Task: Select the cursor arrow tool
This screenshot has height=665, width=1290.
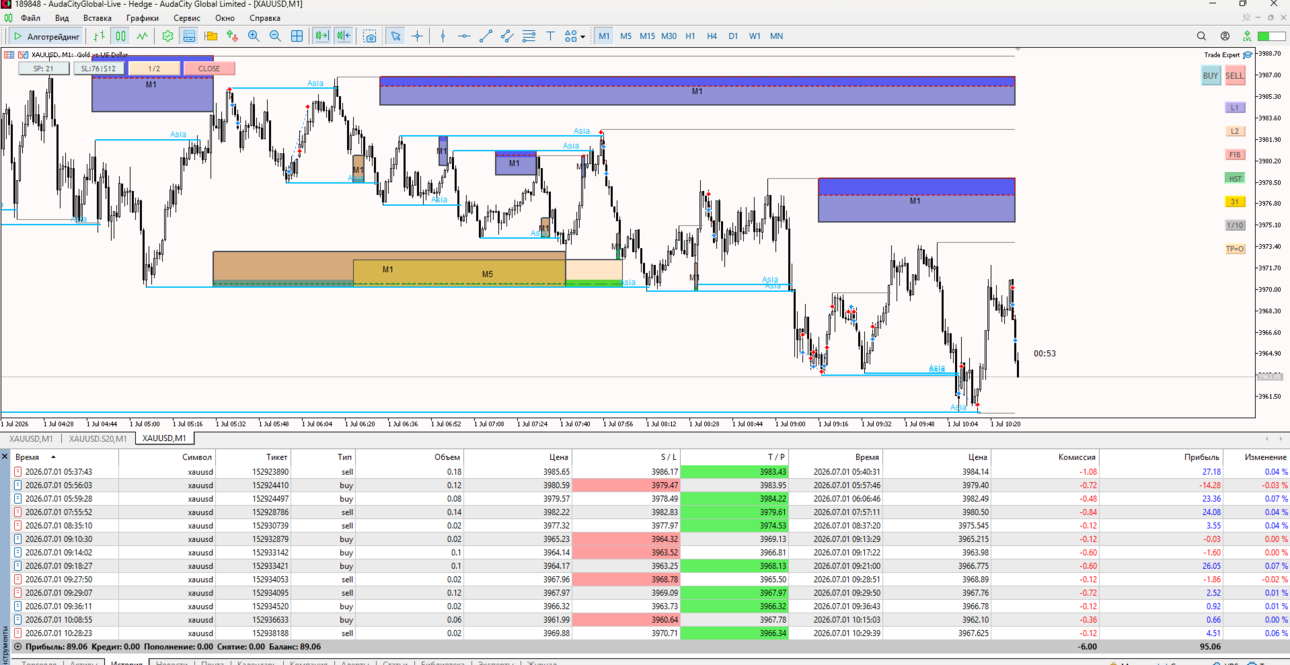Action: pos(396,36)
